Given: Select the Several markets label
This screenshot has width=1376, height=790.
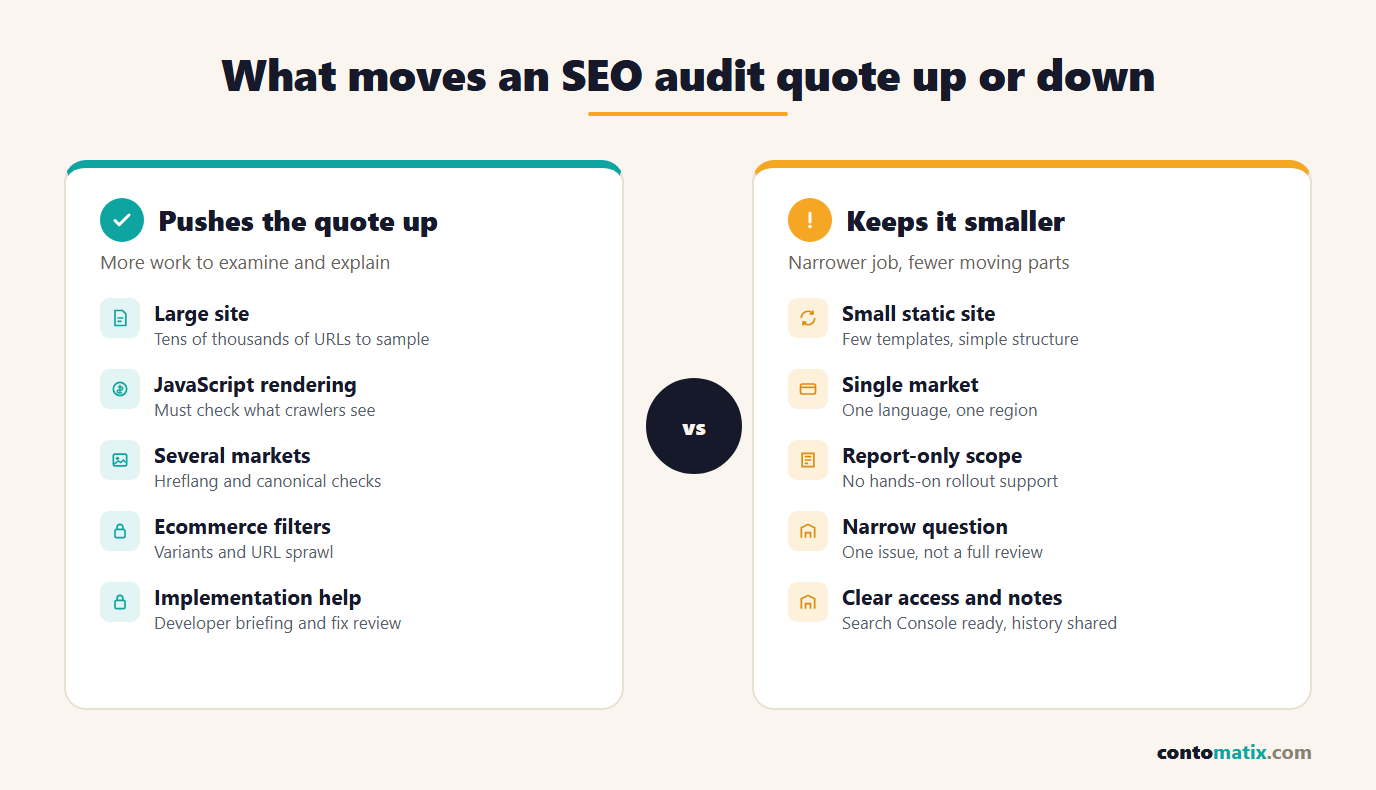Looking at the screenshot, I should pos(232,456).
